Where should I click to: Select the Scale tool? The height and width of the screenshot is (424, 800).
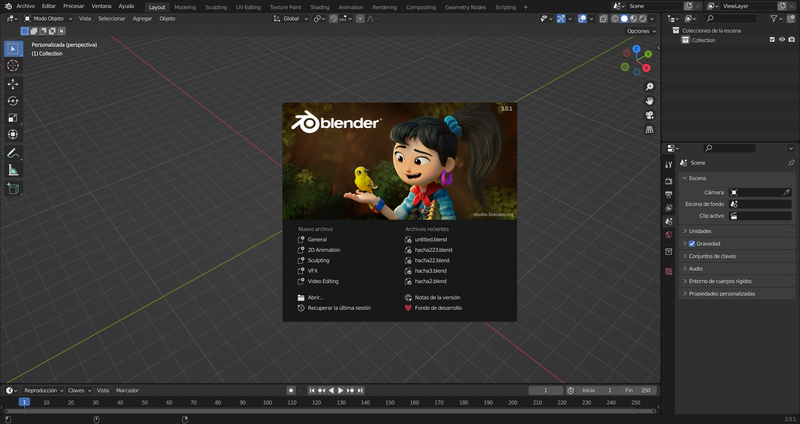(13, 118)
